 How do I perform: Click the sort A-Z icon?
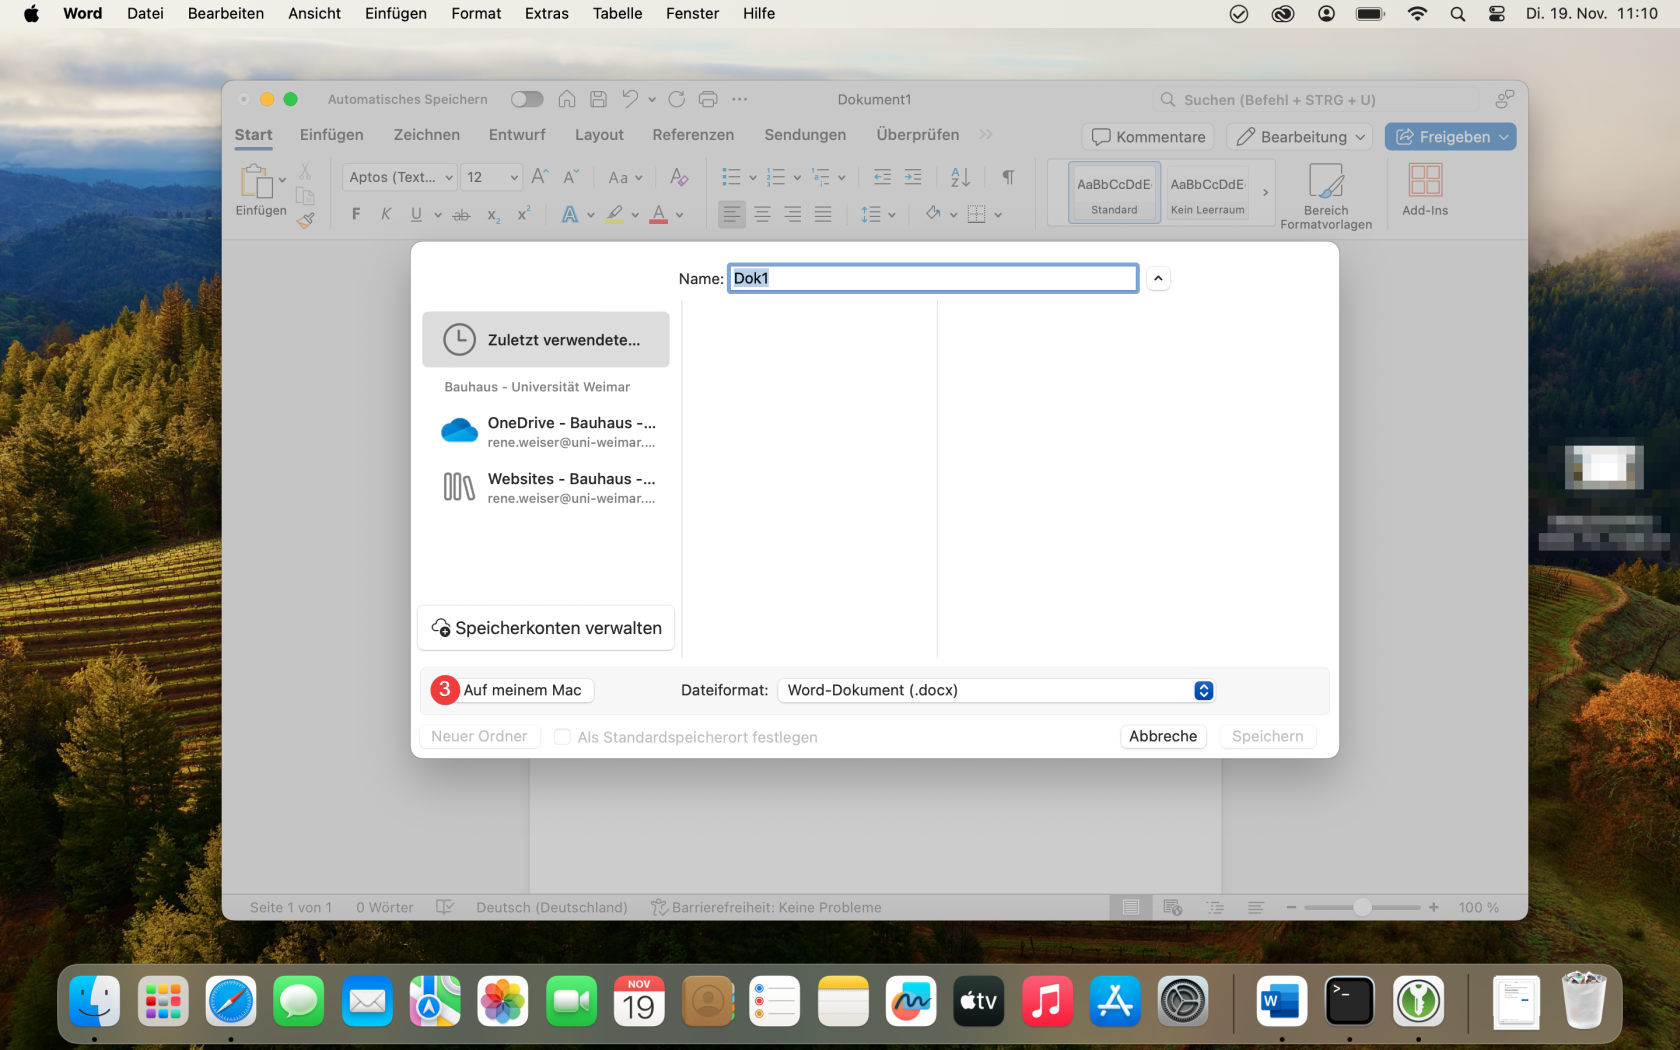click(960, 177)
